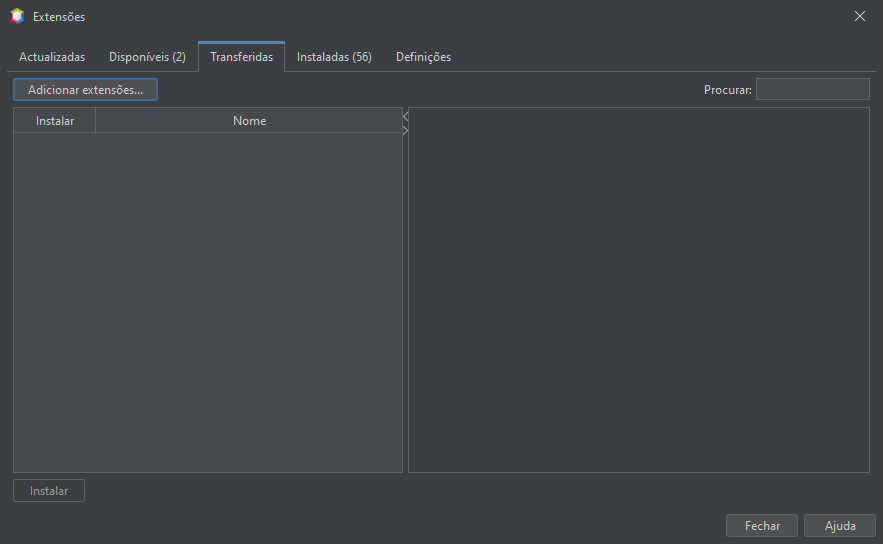Screen dimensions: 883x544
Task: Go to the Instaladas (56) tab
Action: (x=334, y=57)
